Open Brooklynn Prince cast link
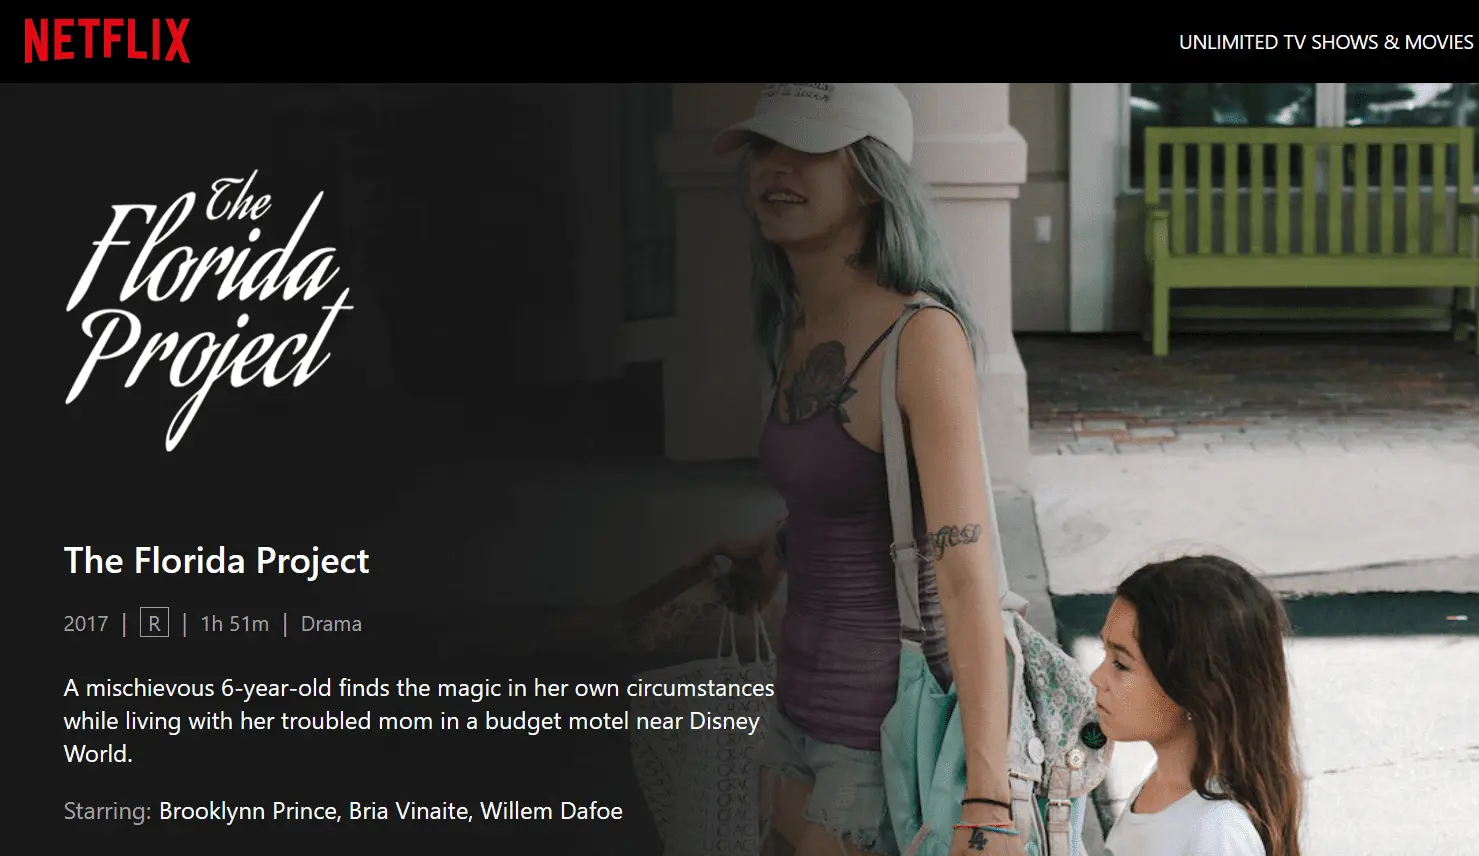The image size is (1479, 856). [248, 811]
